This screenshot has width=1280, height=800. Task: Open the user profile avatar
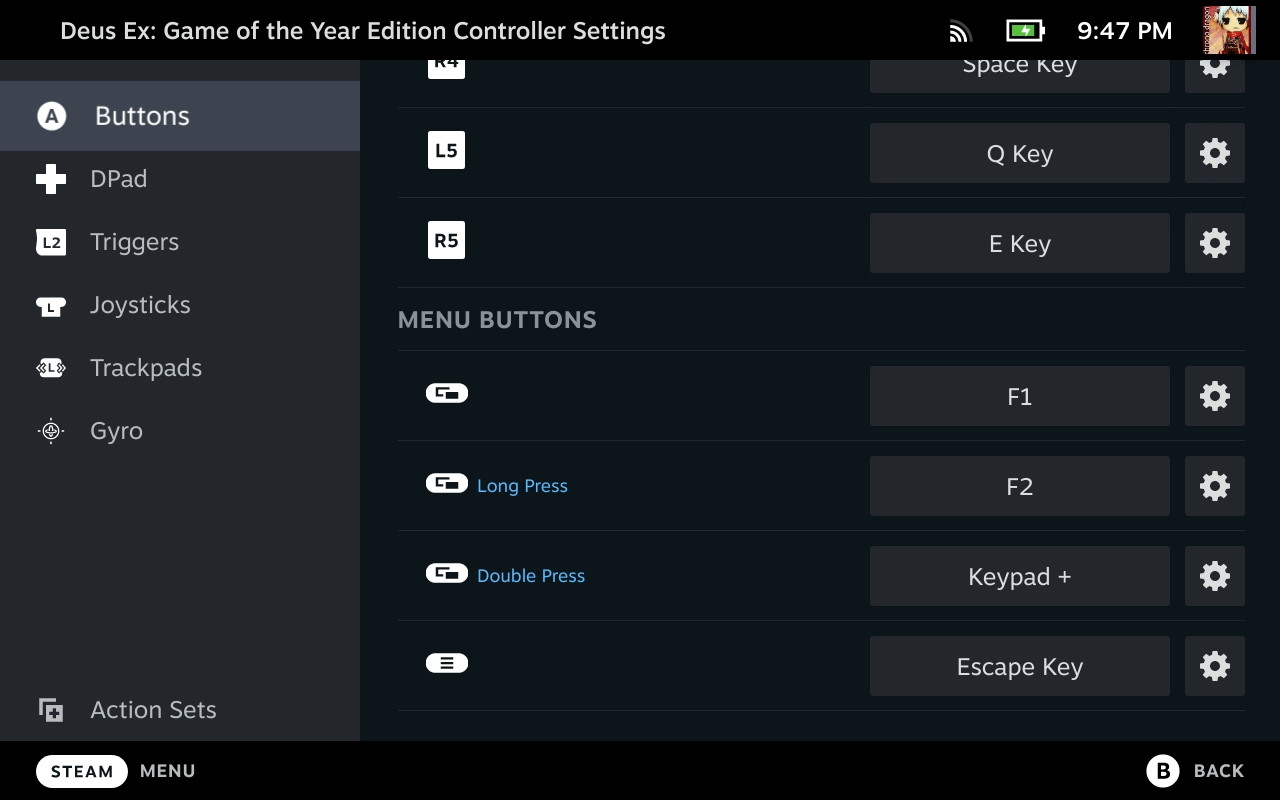[1228, 30]
